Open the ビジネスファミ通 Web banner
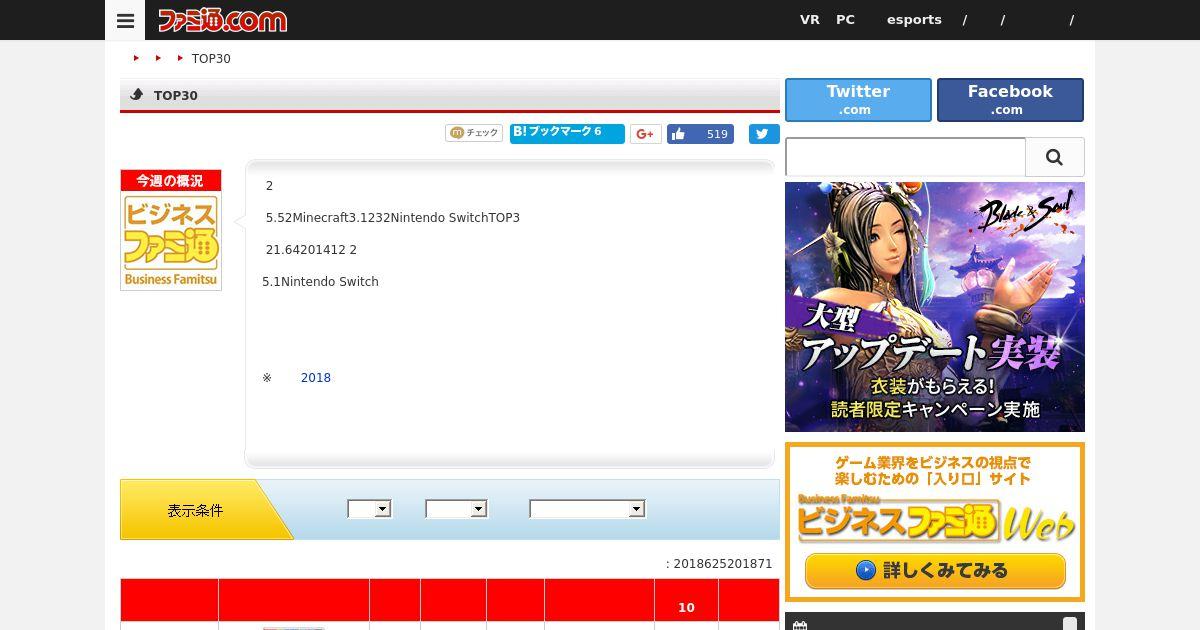1200x630 pixels. tap(935, 522)
